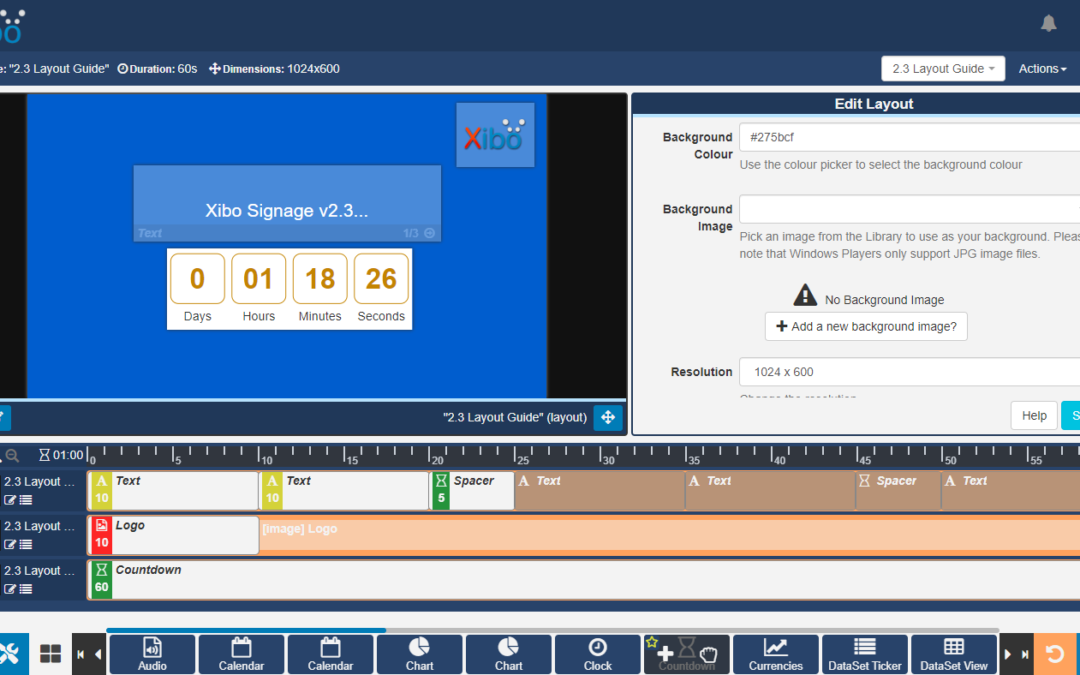Open the Resolution combo box
Viewport: 1080px width, 675px height.
tap(909, 372)
